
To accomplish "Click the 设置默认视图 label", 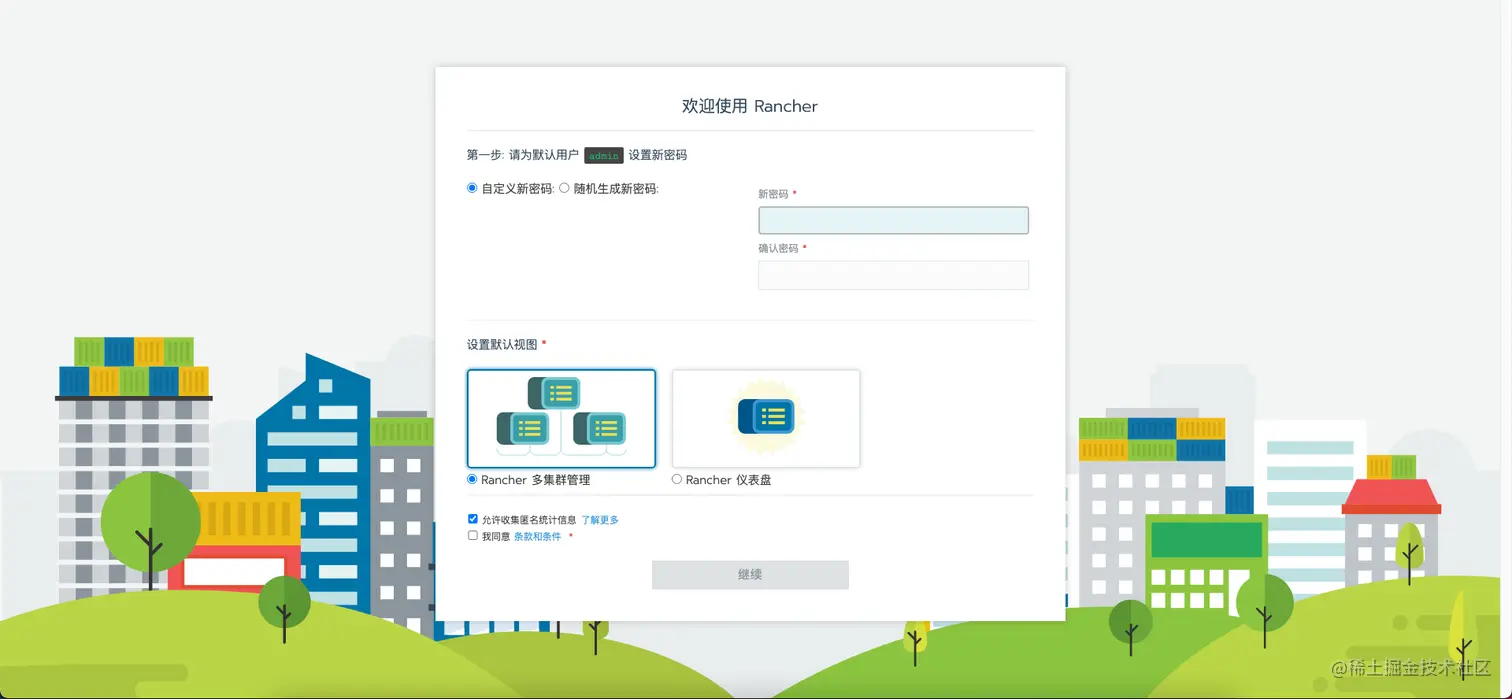I will click(x=502, y=345).
